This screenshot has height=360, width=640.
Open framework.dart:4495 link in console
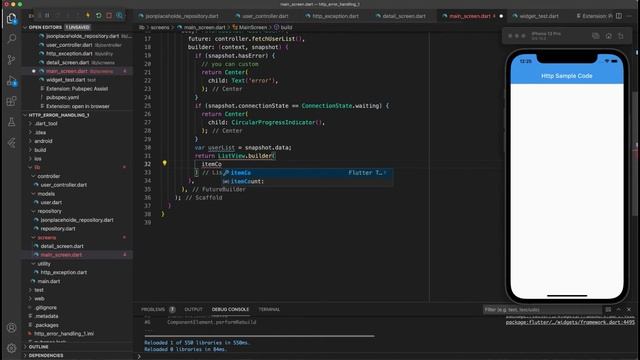570,322
